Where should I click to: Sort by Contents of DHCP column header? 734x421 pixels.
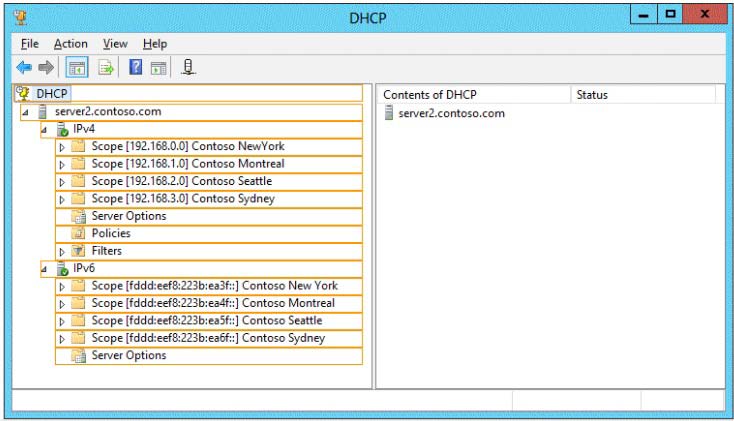click(x=474, y=95)
